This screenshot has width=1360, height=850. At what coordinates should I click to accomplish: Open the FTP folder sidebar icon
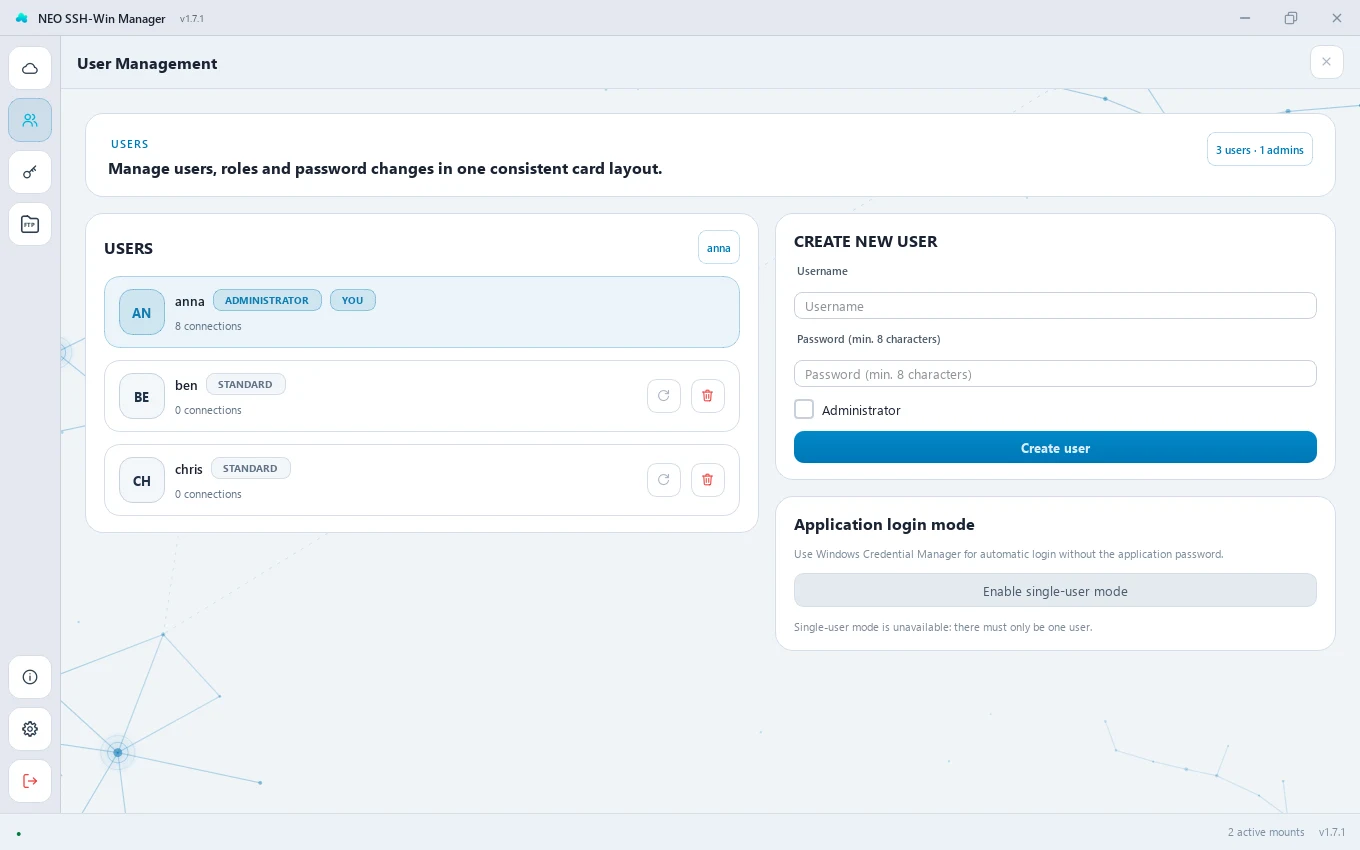coord(30,224)
